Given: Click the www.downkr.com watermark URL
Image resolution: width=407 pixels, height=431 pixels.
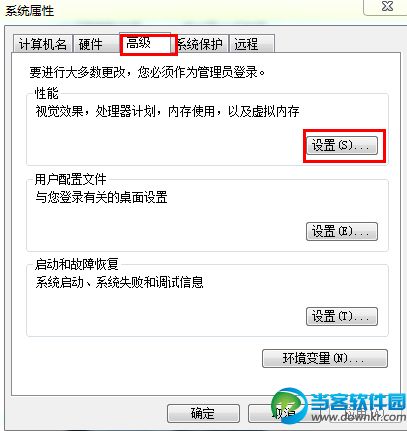Looking at the screenshot, I should click(359, 416).
